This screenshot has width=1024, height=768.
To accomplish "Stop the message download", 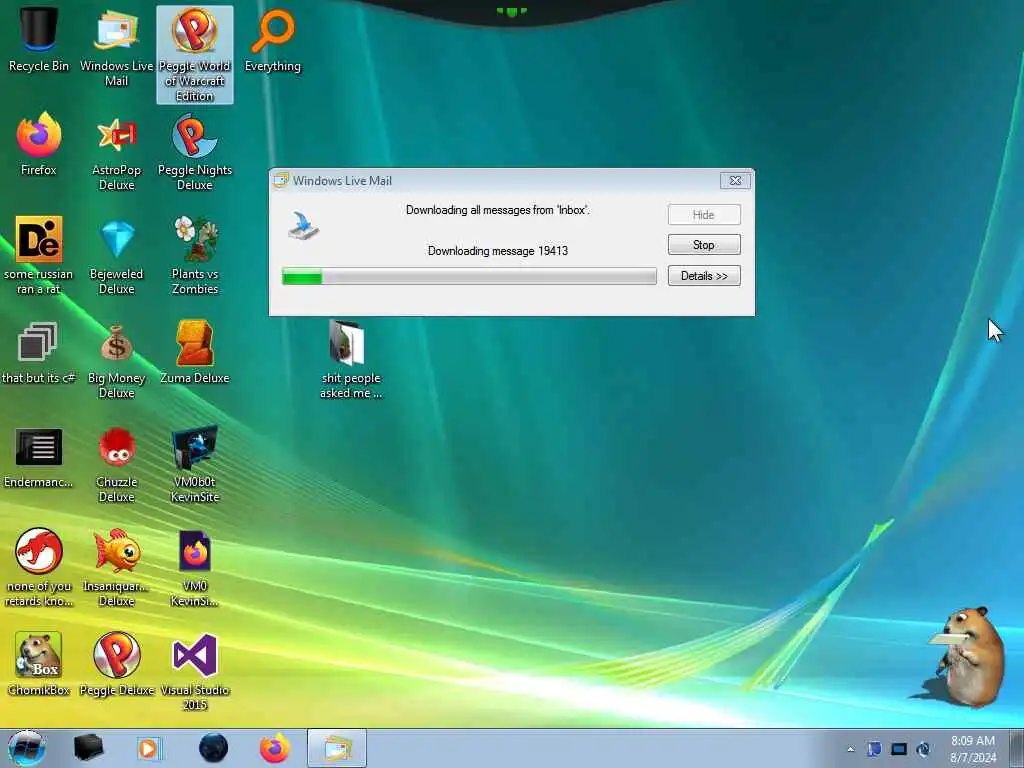I will (703, 245).
